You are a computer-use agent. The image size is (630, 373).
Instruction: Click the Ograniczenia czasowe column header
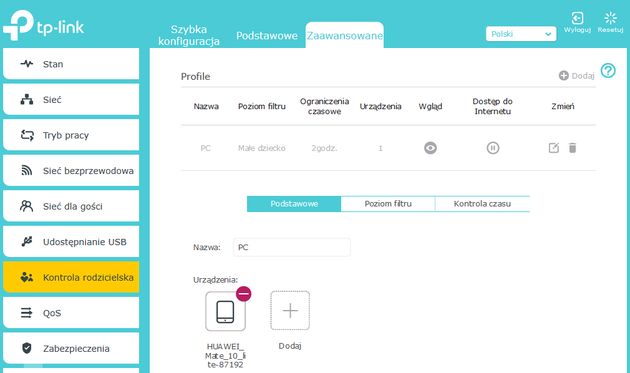click(x=324, y=106)
